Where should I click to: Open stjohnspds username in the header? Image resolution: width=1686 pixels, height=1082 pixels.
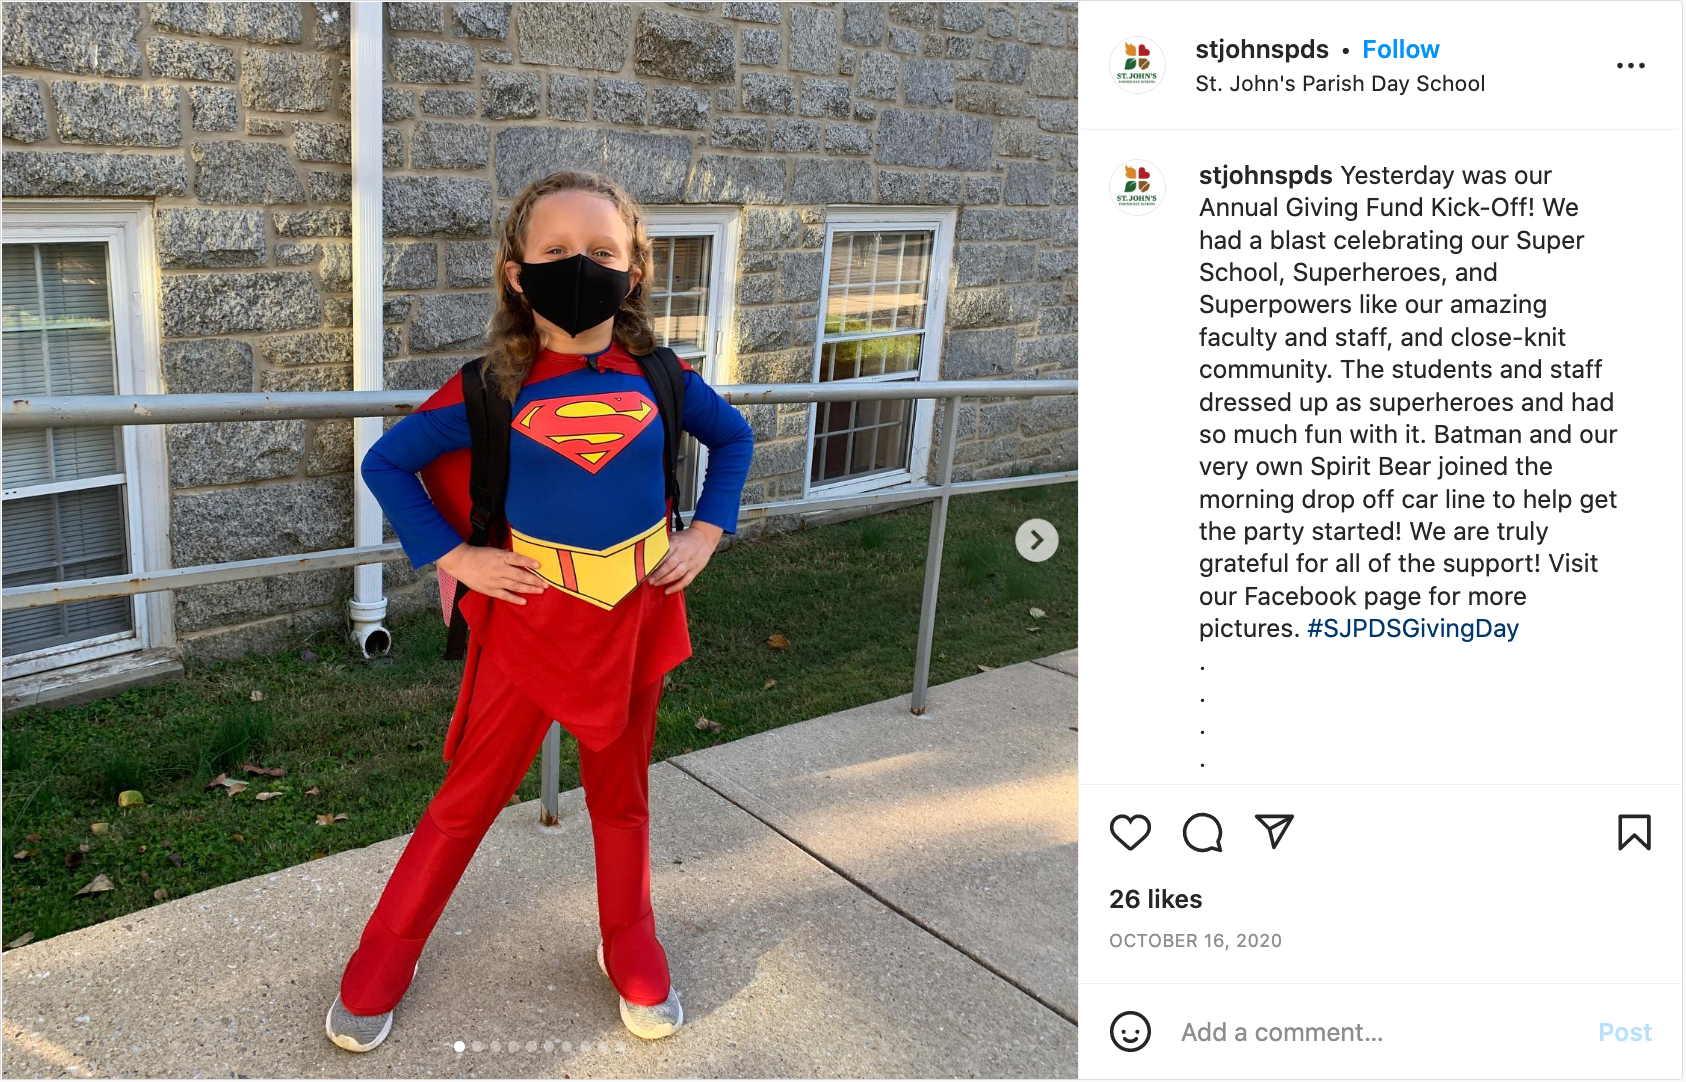pos(1262,49)
